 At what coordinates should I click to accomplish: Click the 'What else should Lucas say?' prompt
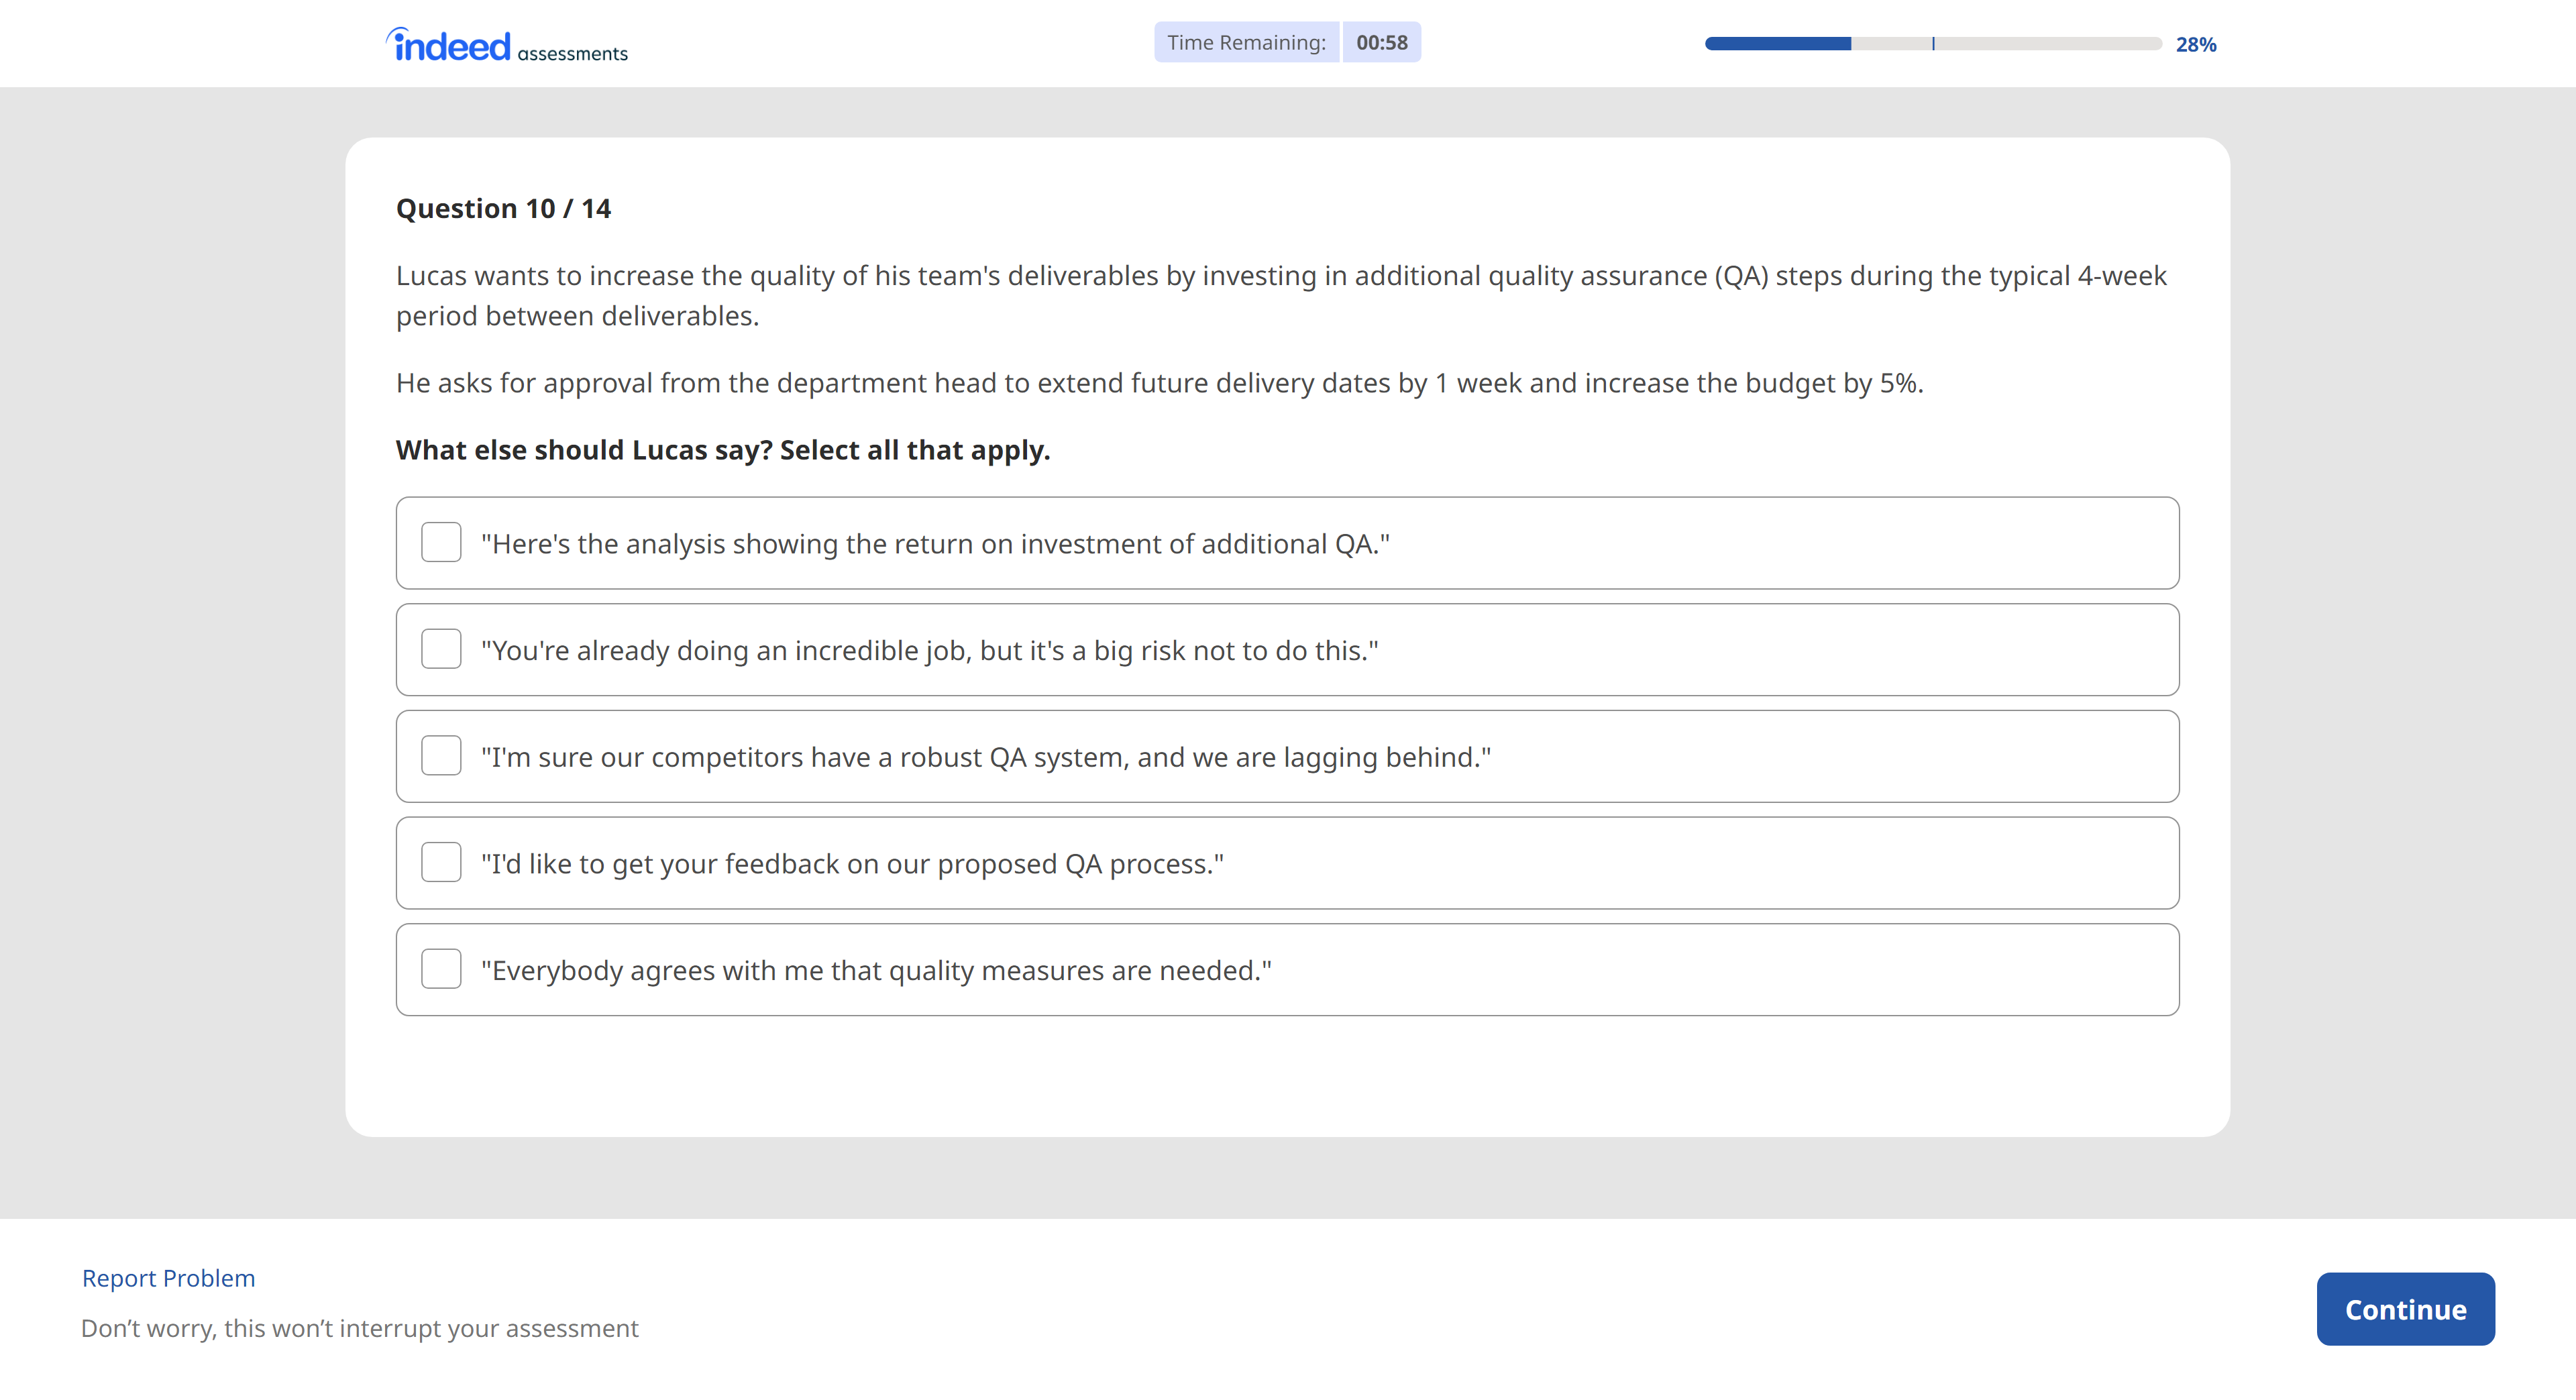click(723, 450)
